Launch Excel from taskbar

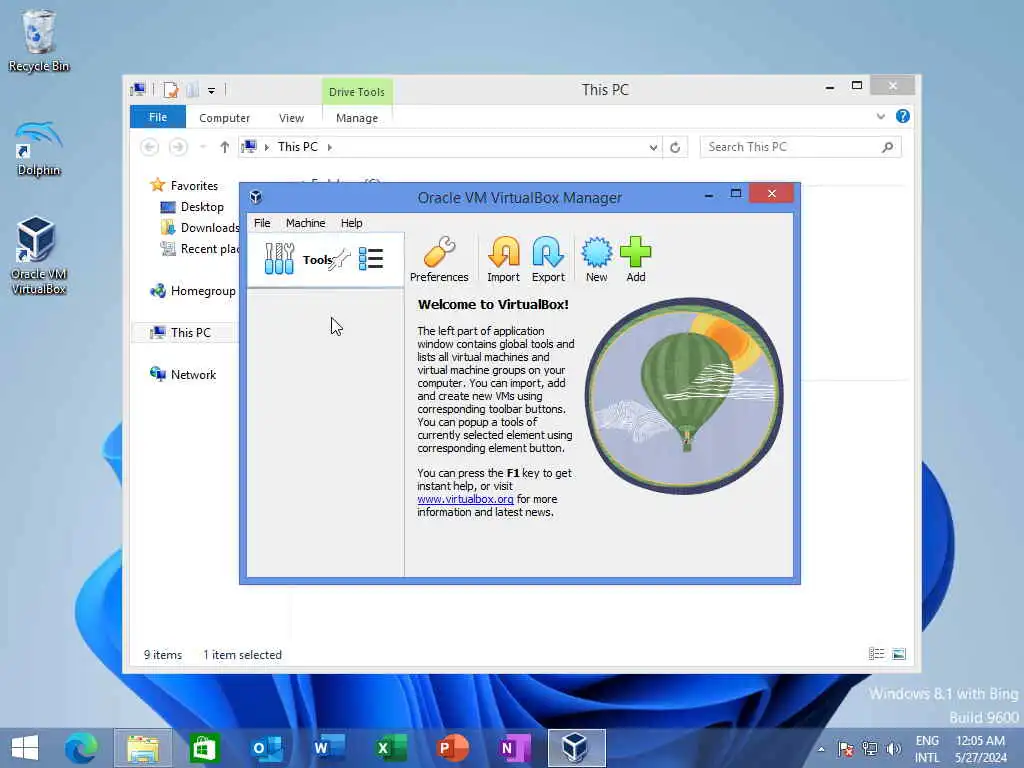391,748
